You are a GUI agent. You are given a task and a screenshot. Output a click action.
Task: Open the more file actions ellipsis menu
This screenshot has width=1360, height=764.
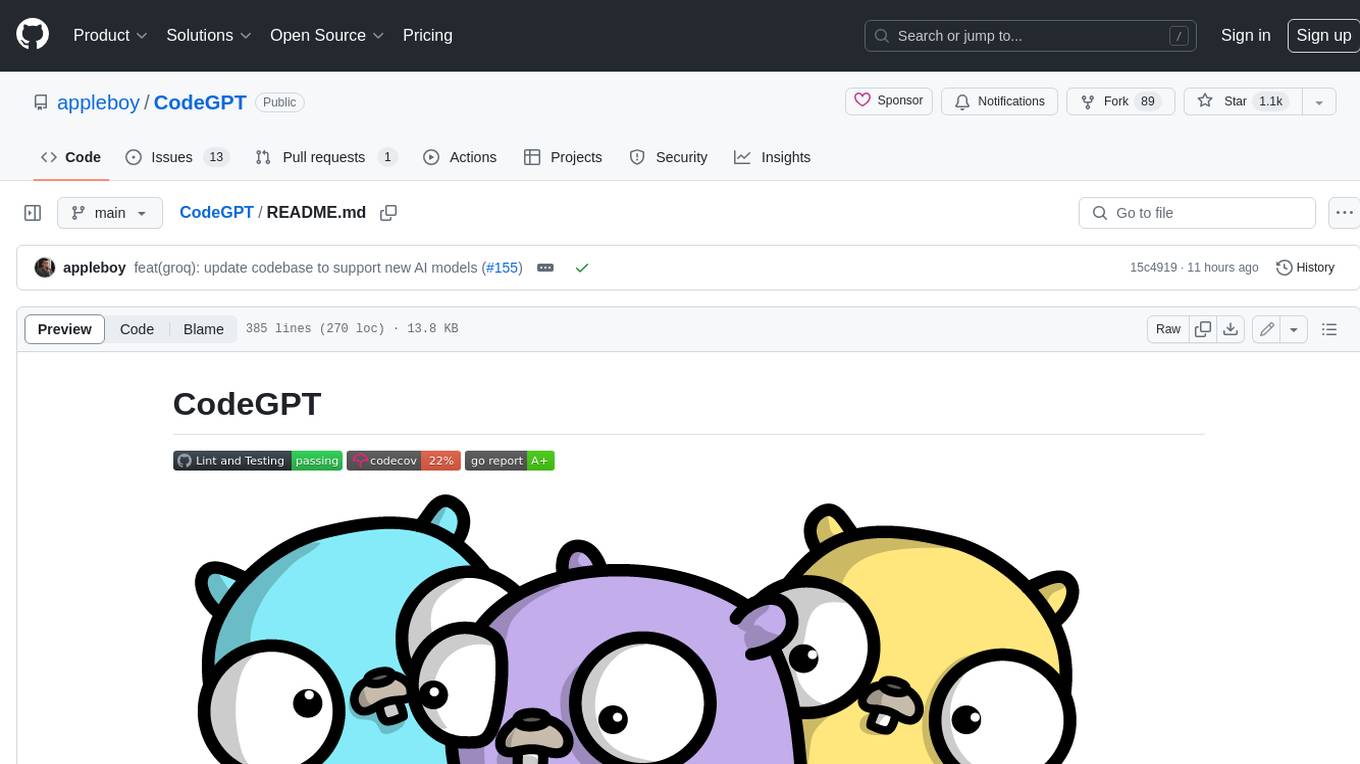pos(1345,213)
